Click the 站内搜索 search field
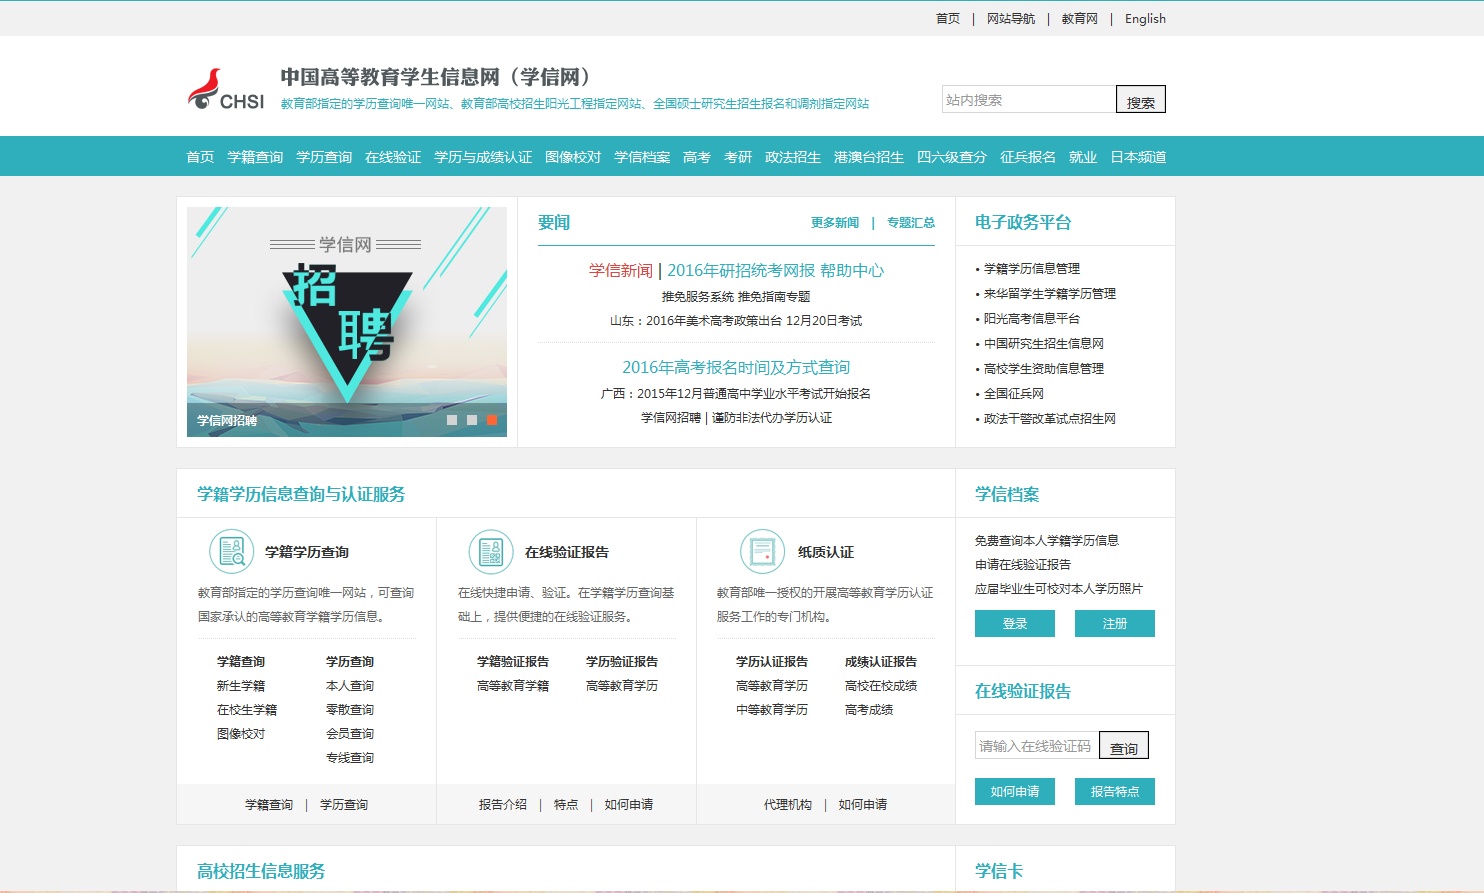 coord(1029,99)
